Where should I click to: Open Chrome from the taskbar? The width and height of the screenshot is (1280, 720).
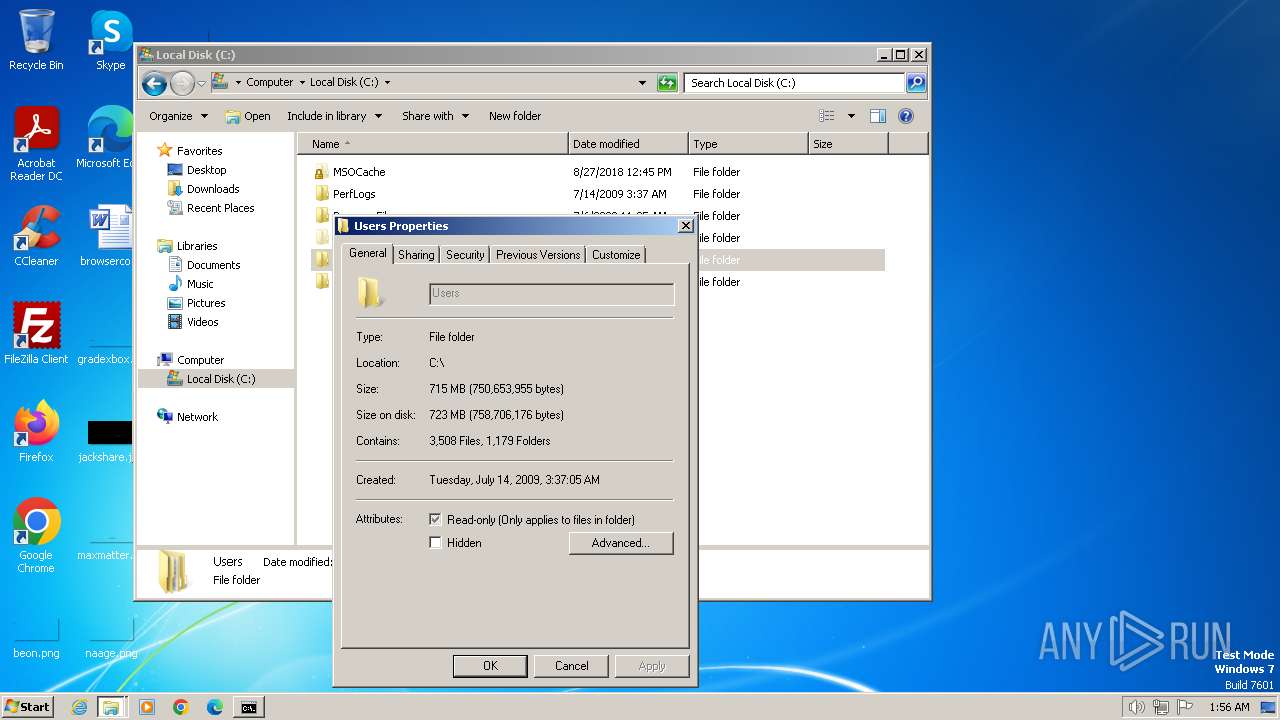(x=181, y=707)
